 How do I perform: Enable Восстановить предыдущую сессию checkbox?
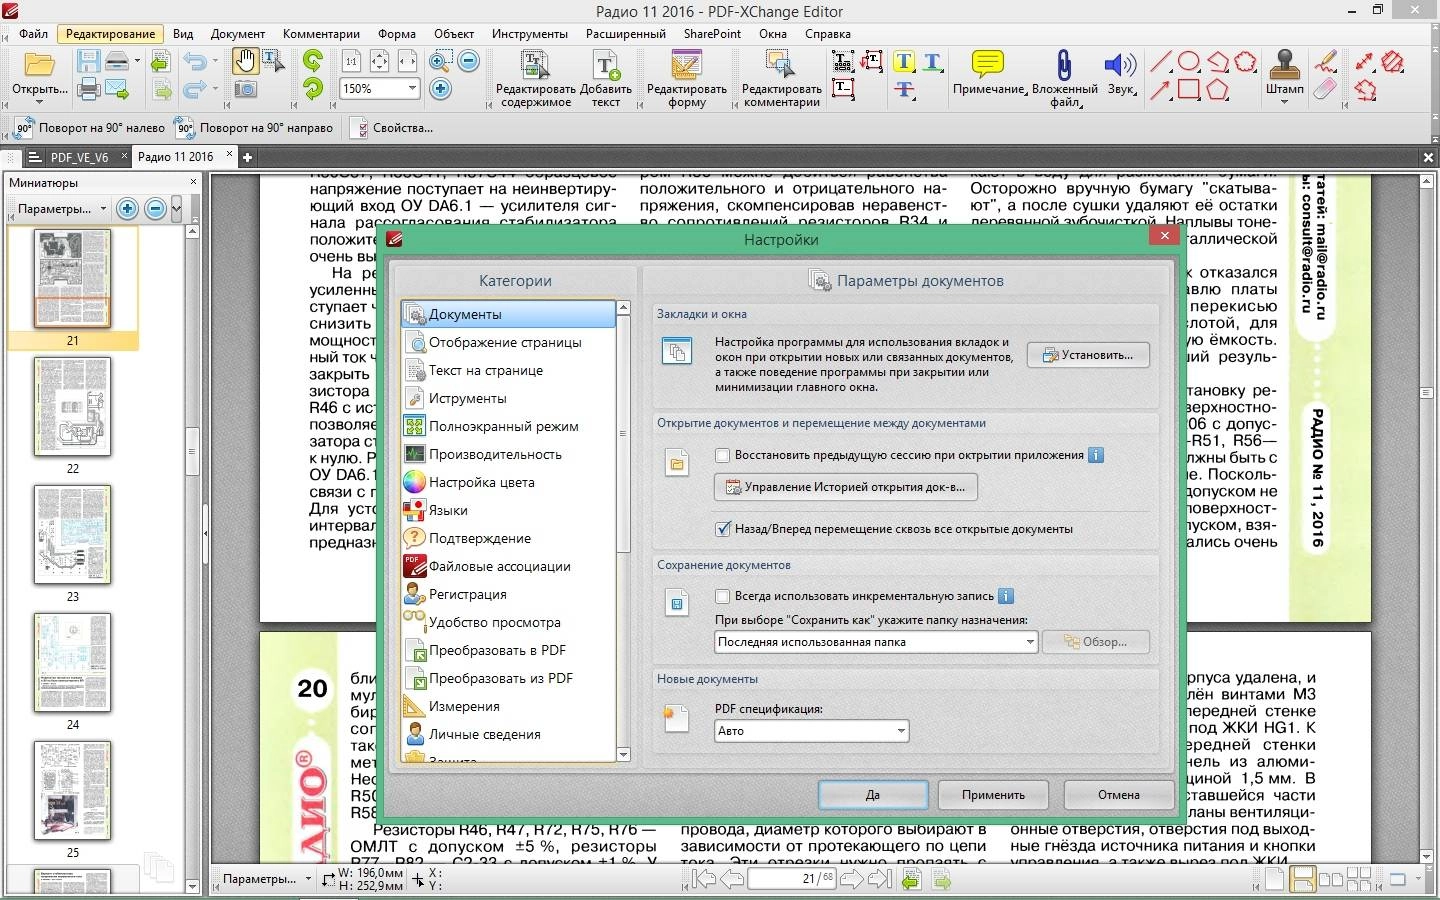(x=722, y=455)
